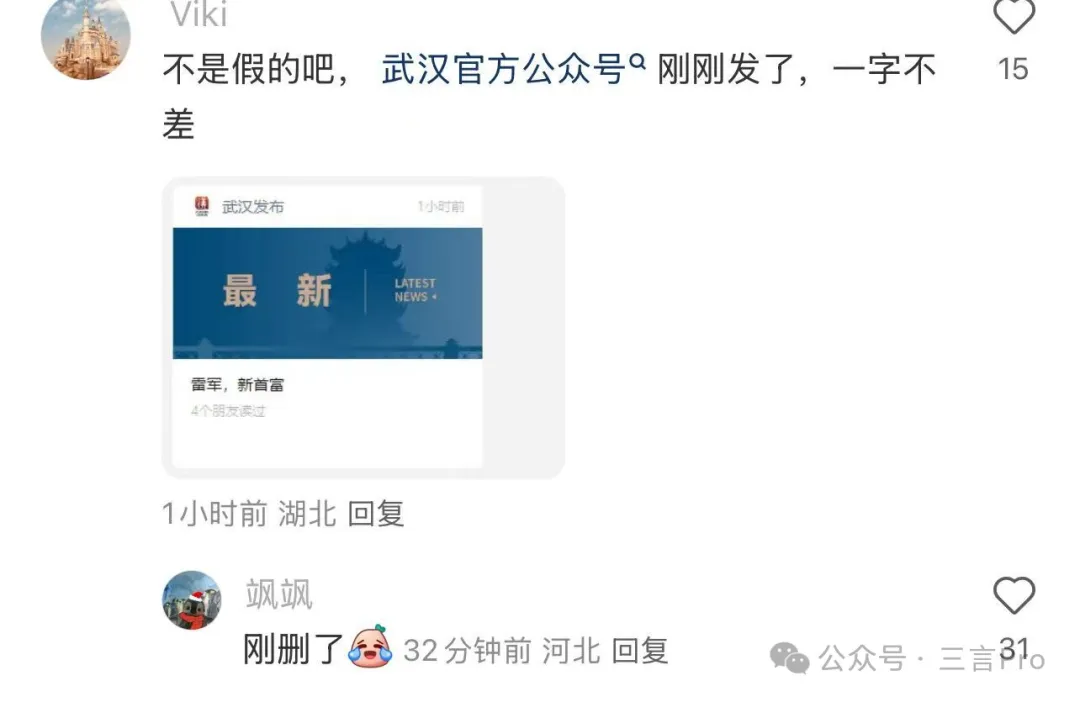Click the 武汉发布 account name
This screenshot has width=1080, height=702.
pyautogui.click(x=253, y=207)
